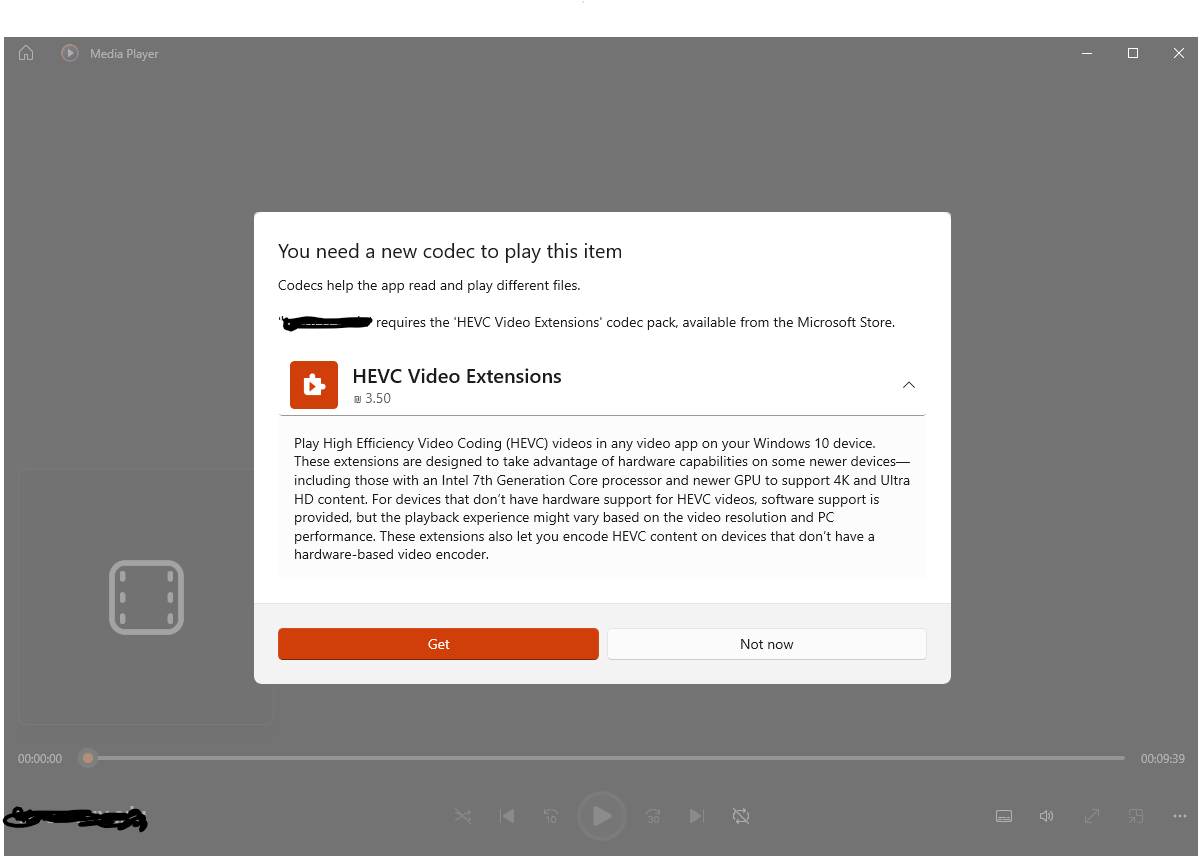
Task: Click the seek bar thumb
Action: click(88, 758)
